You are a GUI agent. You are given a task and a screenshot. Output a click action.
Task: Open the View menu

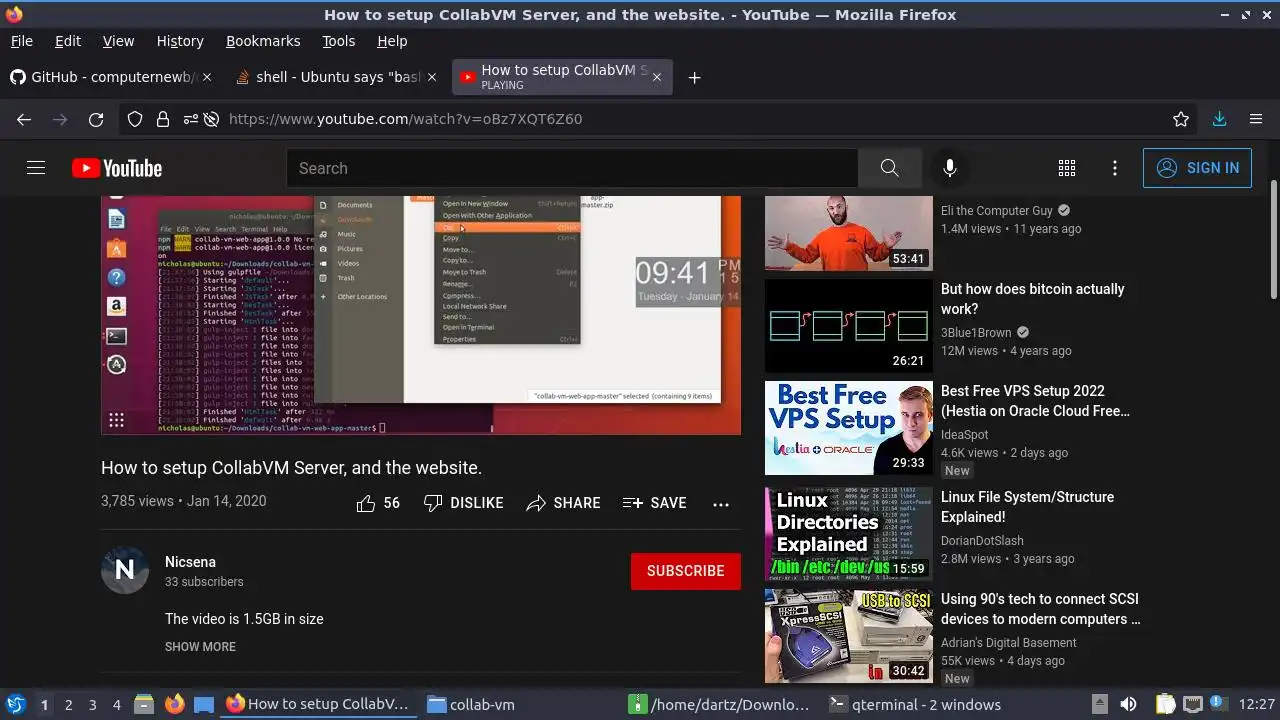click(x=118, y=41)
